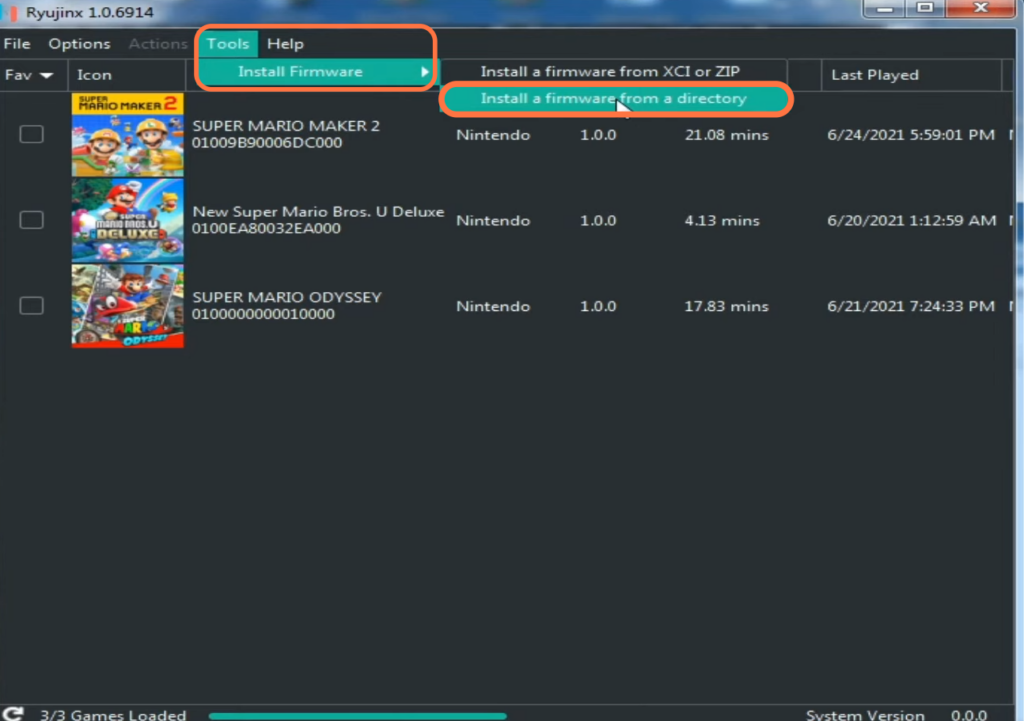Image resolution: width=1024 pixels, height=721 pixels.
Task: Click the System Version status label
Action: (x=865, y=715)
